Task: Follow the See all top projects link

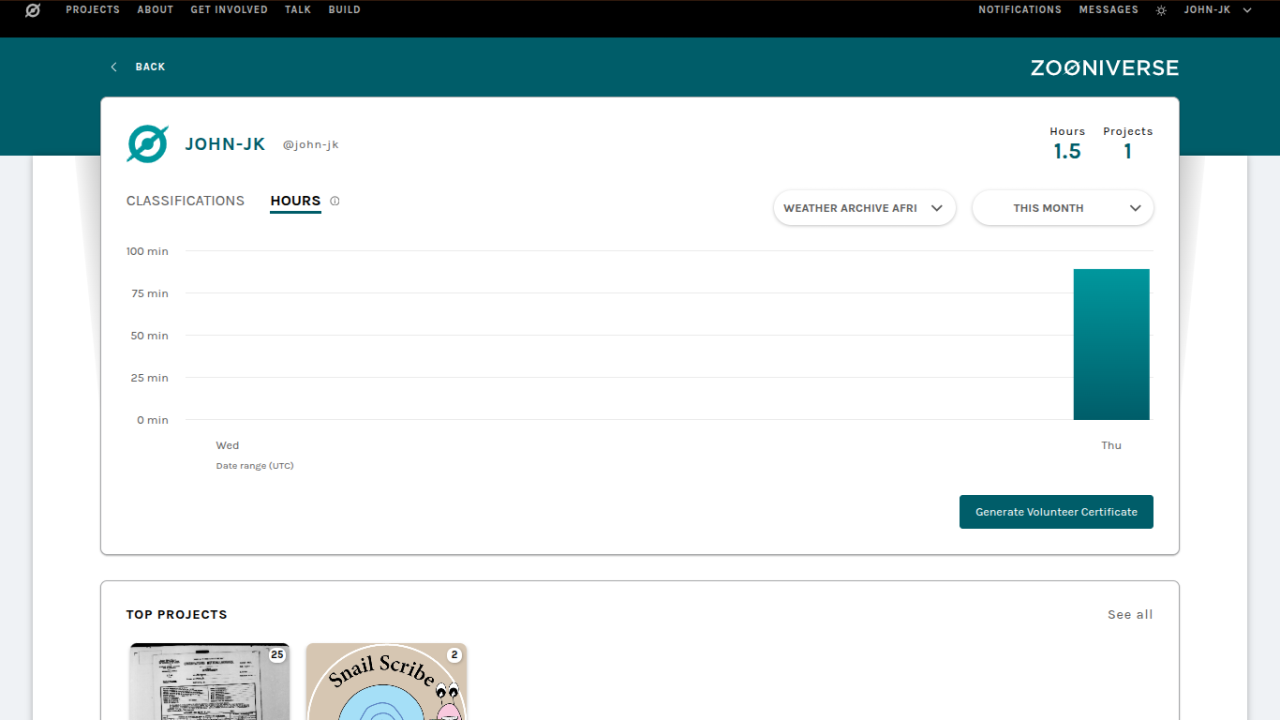Action: pyautogui.click(x=1130, y=615)
